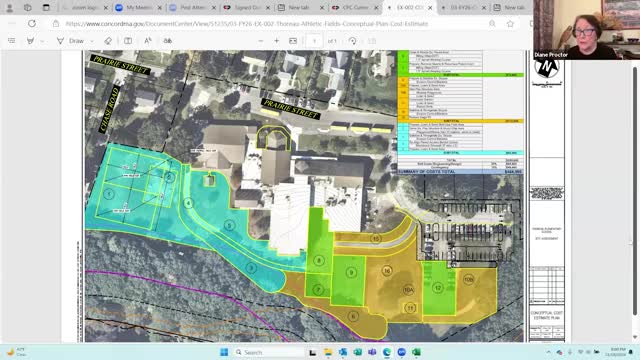Open Outlook from taskbar
The width and height of the screenshot is (640, 360).
(343, 352)
